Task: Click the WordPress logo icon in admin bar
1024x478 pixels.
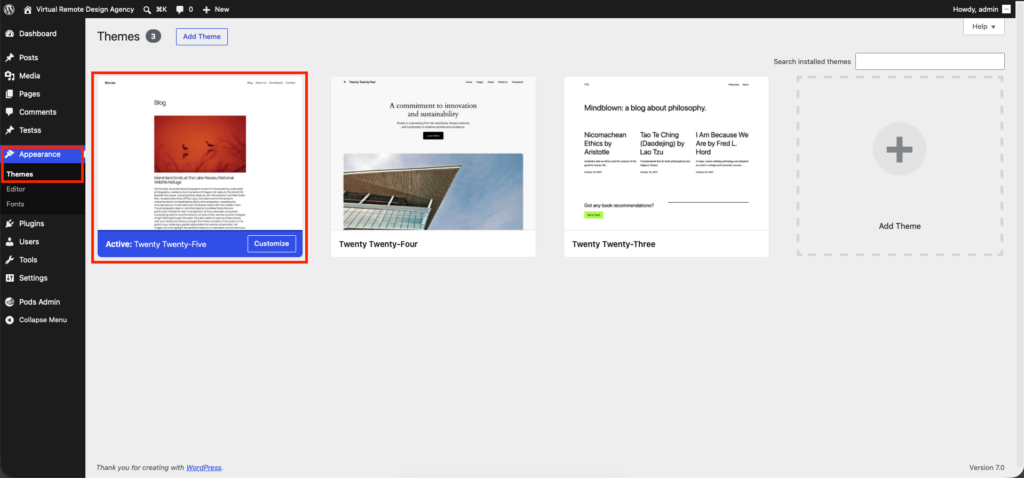Action: (x=10, y=9)
